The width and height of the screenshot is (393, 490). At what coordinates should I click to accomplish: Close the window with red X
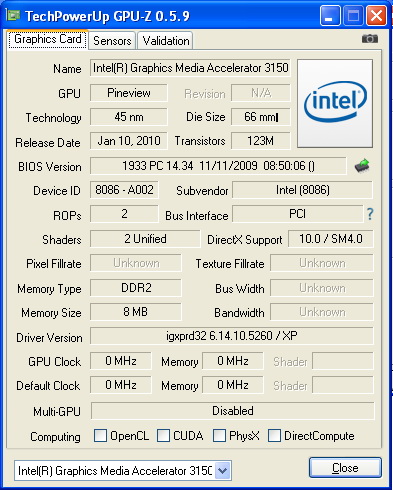376,16
